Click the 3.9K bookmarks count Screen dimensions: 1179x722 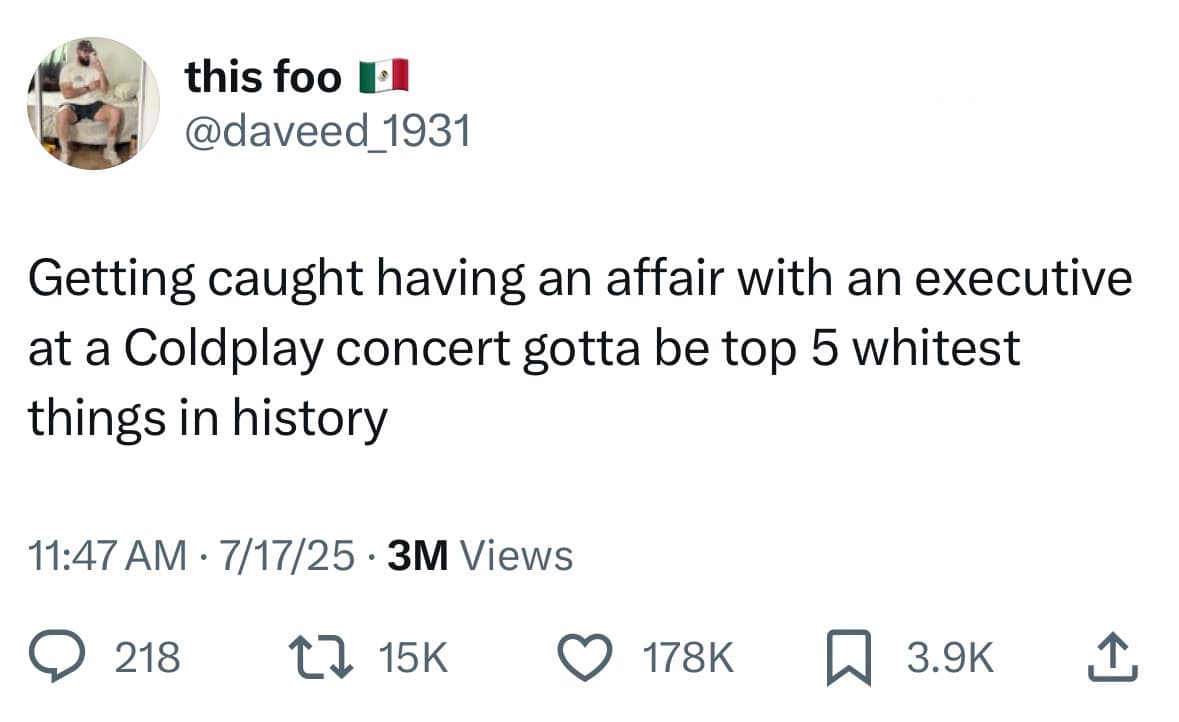click(950, 657)
